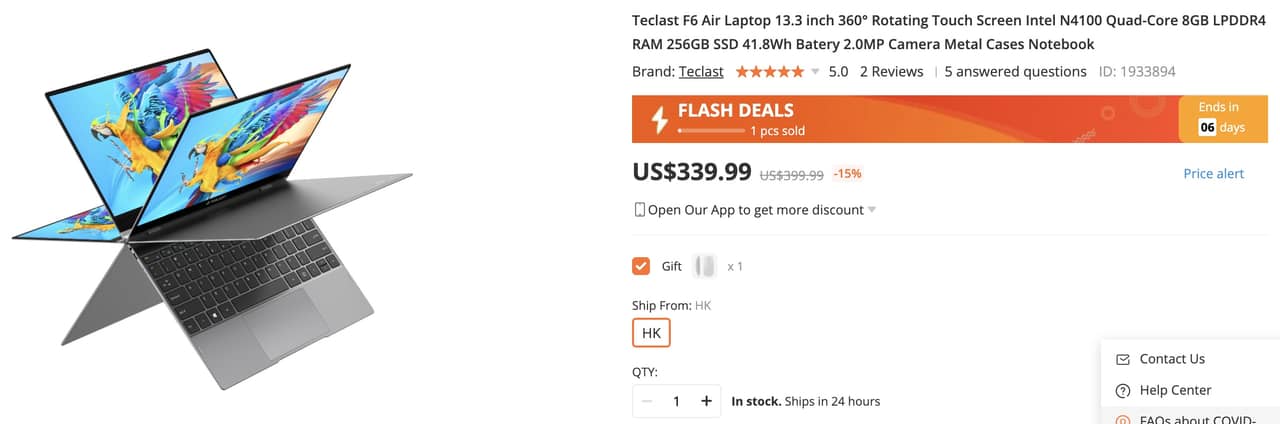This screenshot has height=424, width=1280.
Task: Expand the Open Our App discount dropdown
Action: (872, 210)
